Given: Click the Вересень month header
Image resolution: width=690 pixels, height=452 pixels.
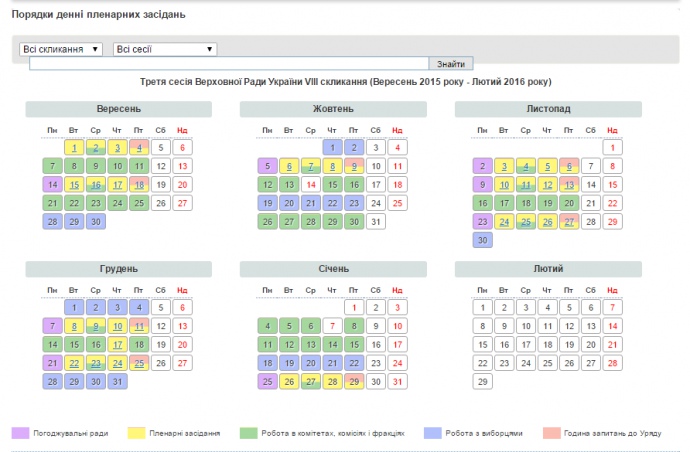Looking at the screenshot, I should [x=119, y=108].
